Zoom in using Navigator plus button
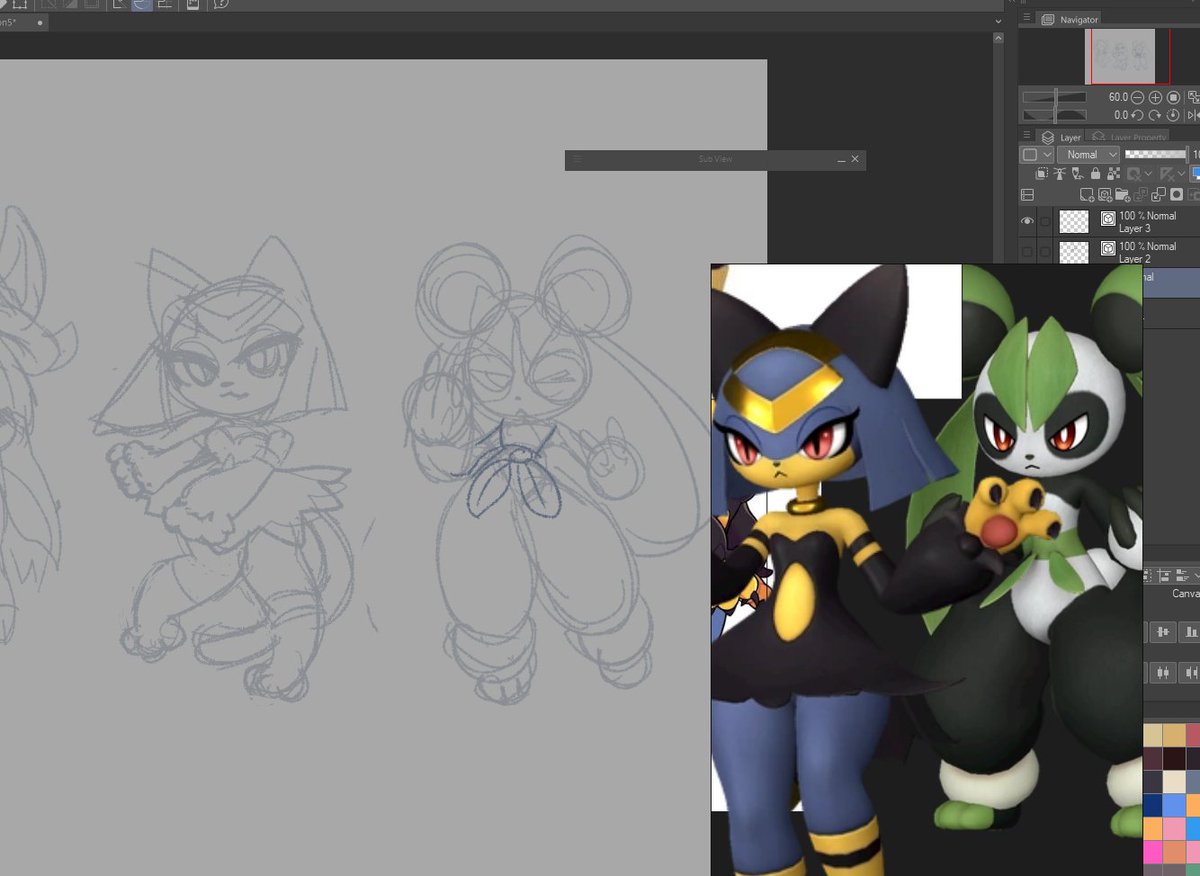The image size is (1200, 876). point(1155,97)
